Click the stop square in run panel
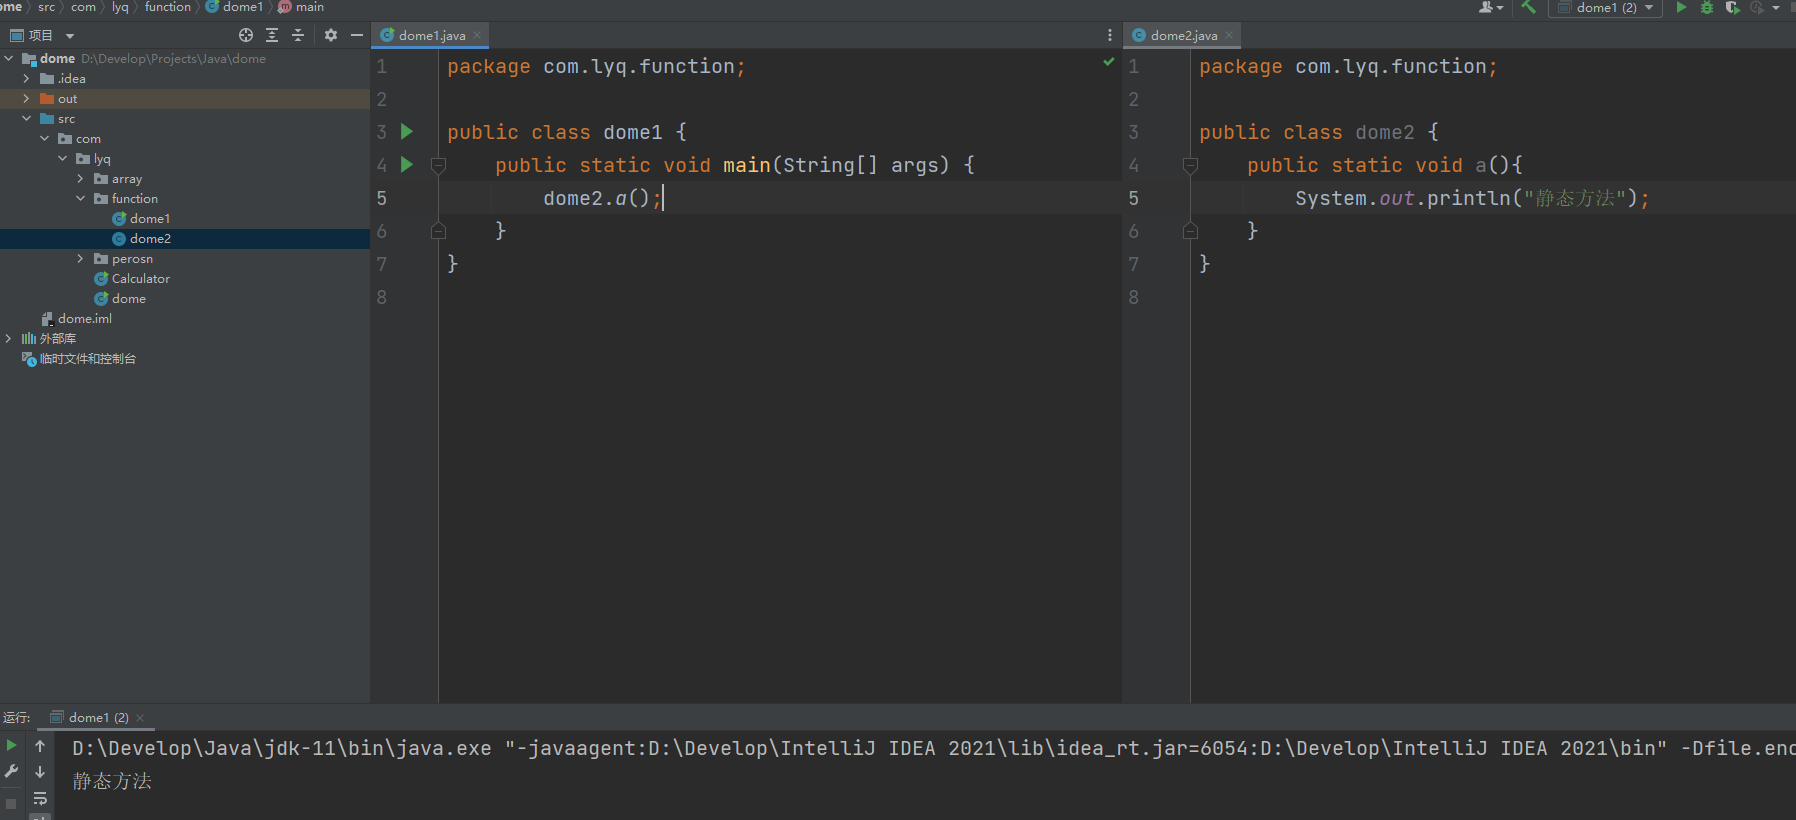 pos(11,803)
